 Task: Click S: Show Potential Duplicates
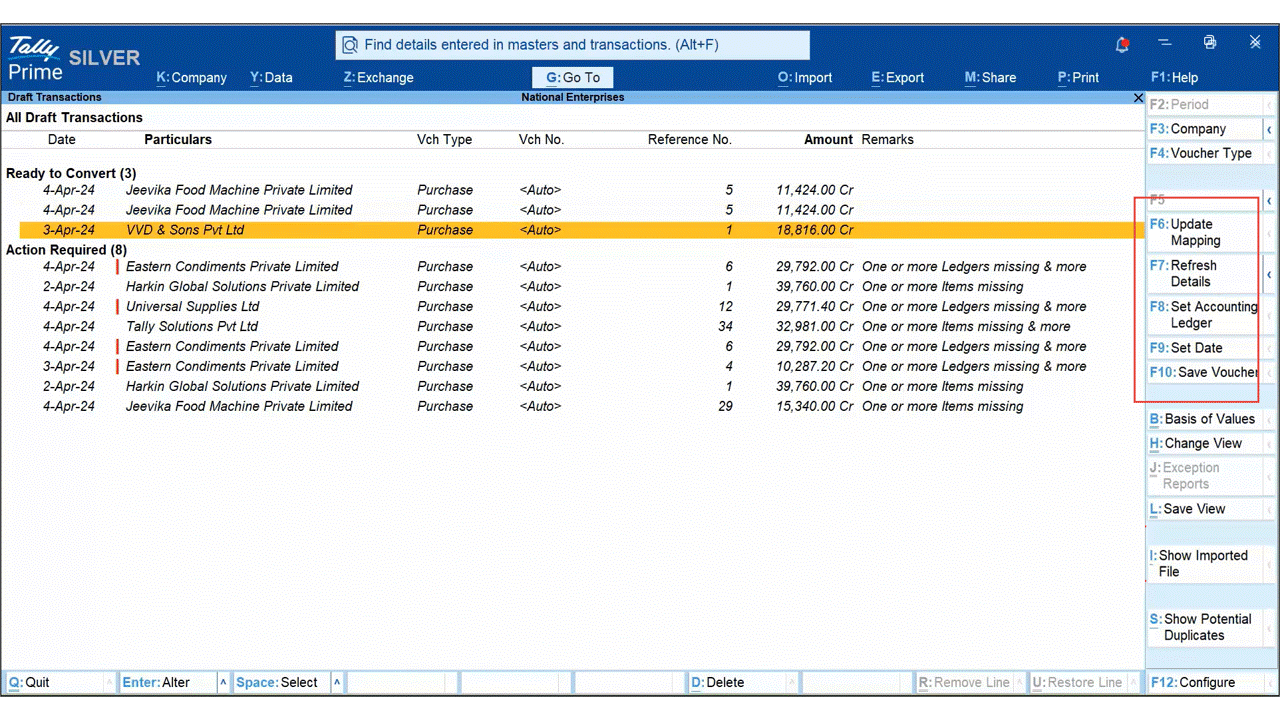[x=1205, y=627]
